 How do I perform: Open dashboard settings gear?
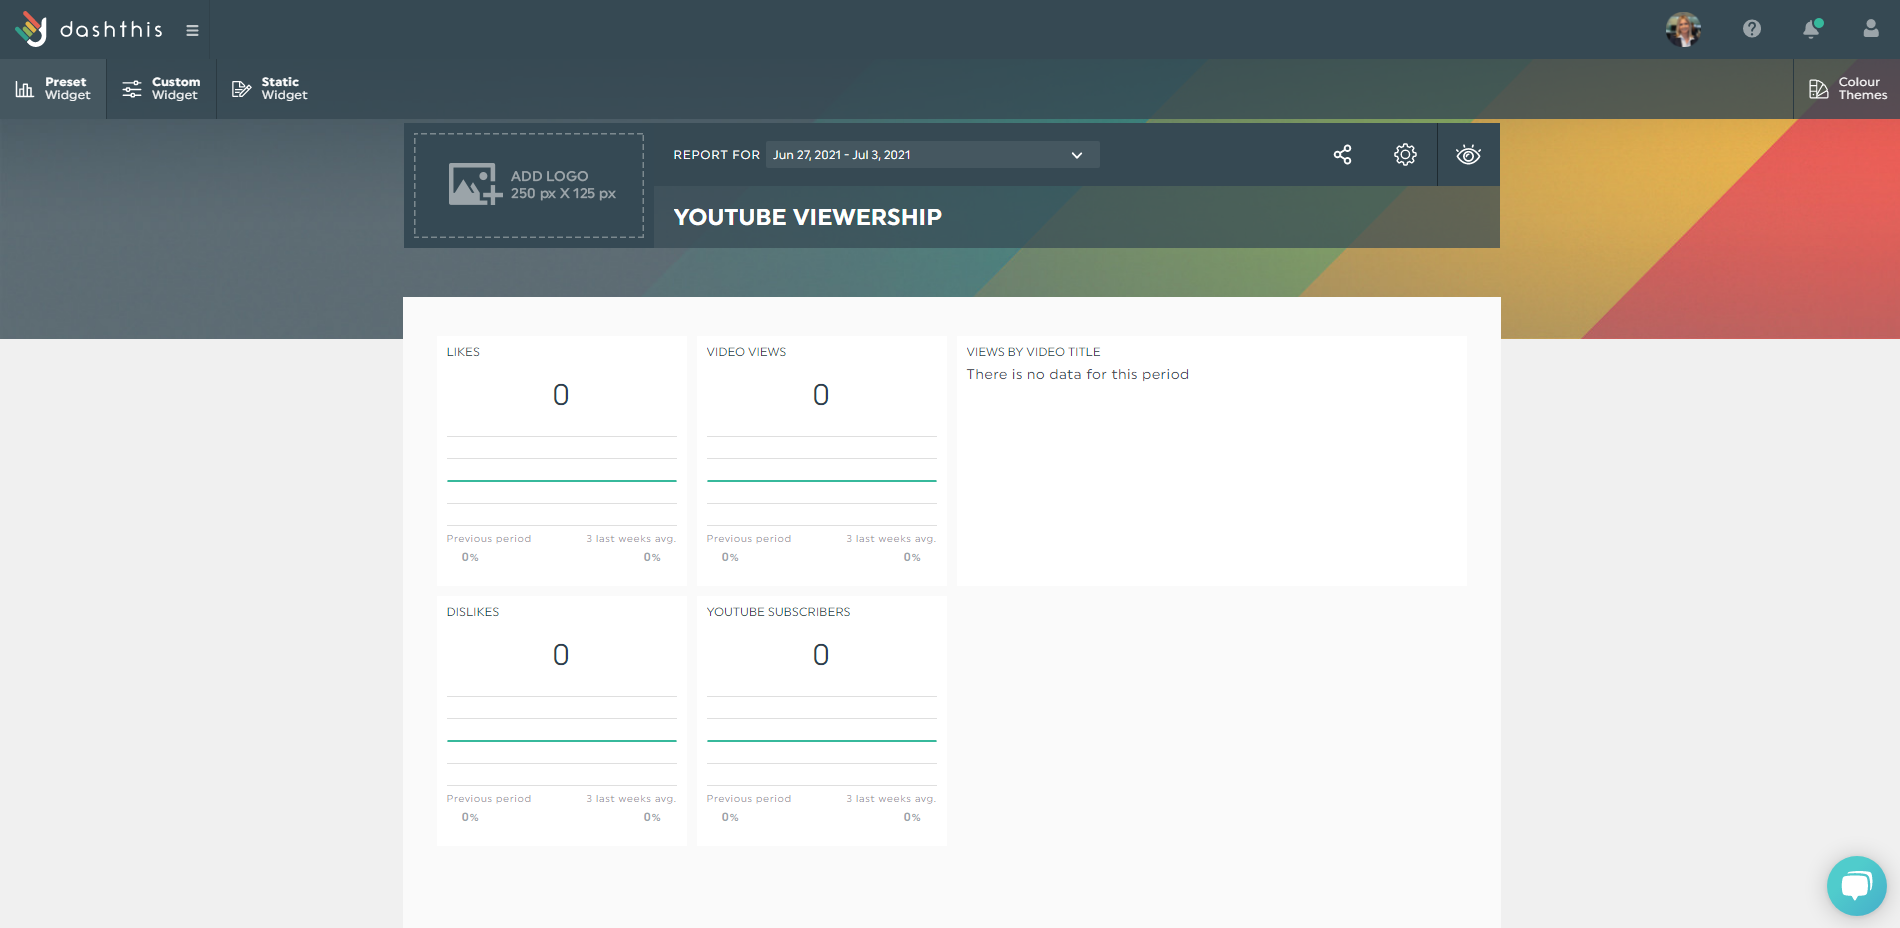click(1405, 155)
